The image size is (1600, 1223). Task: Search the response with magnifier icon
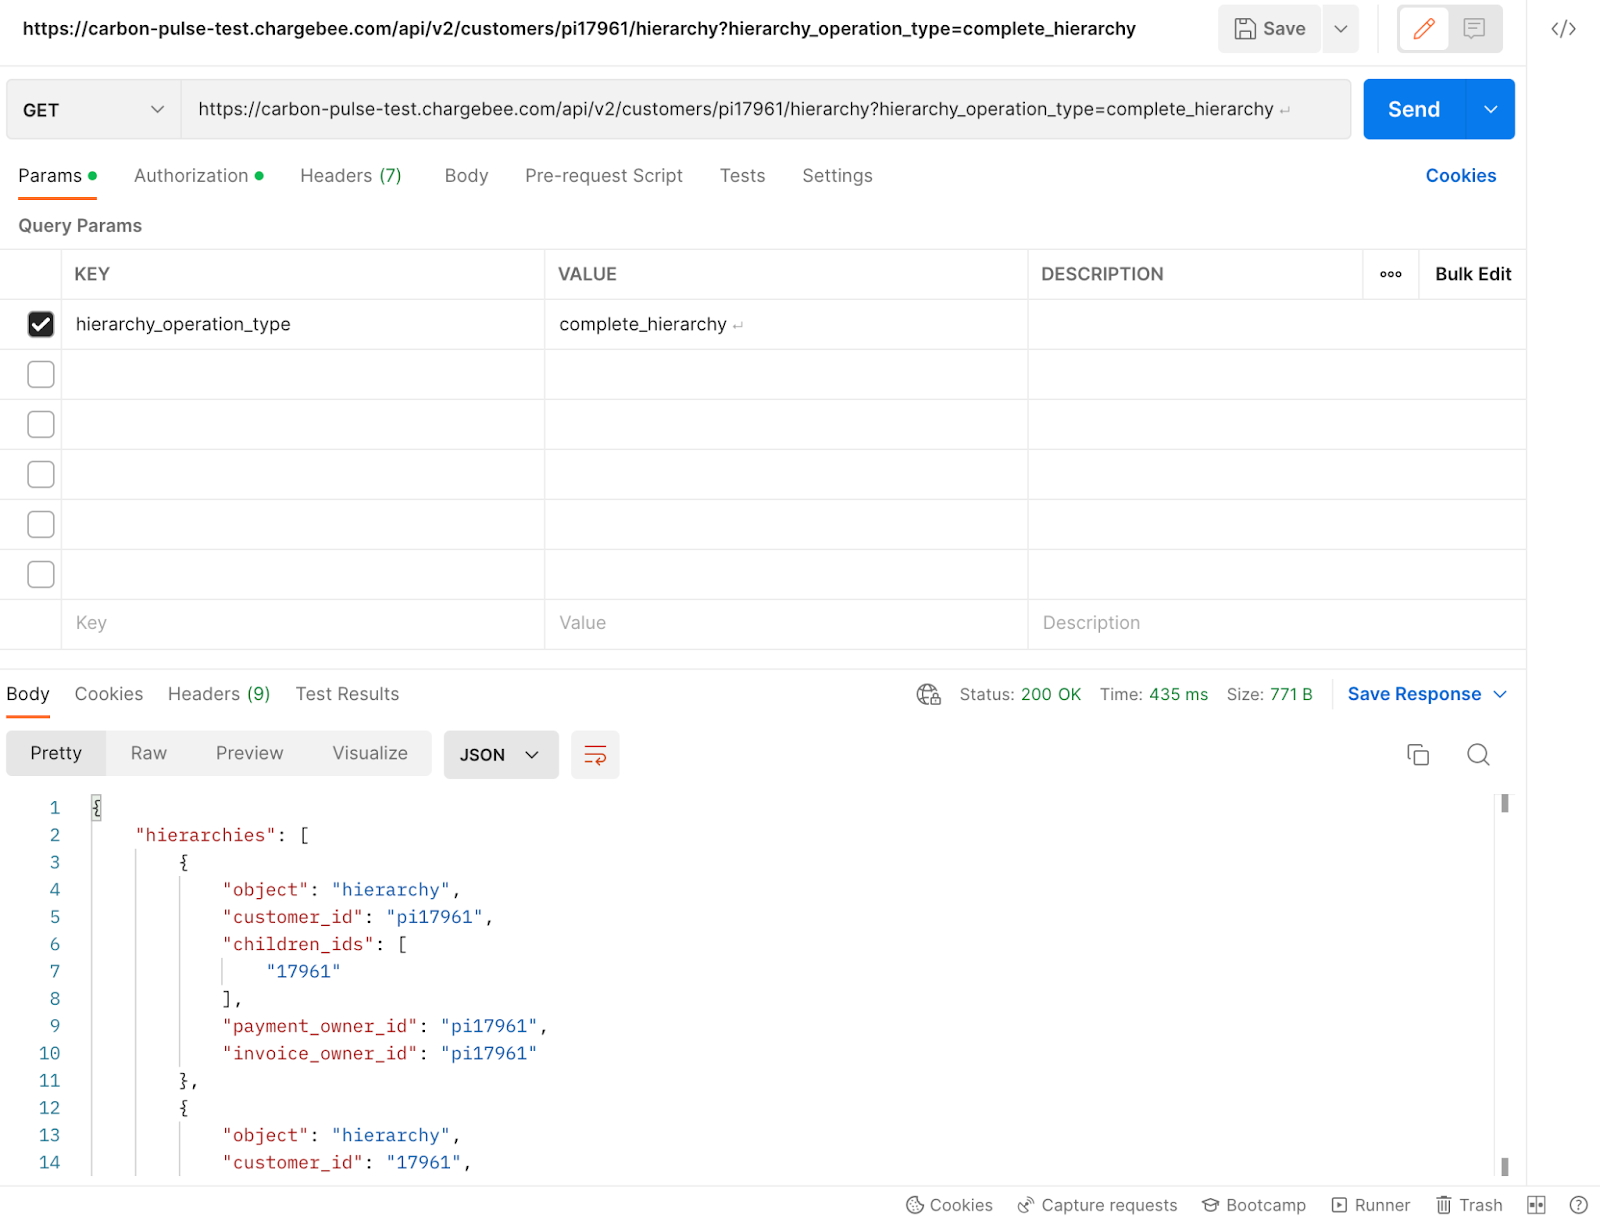[x=1478, y=755]
